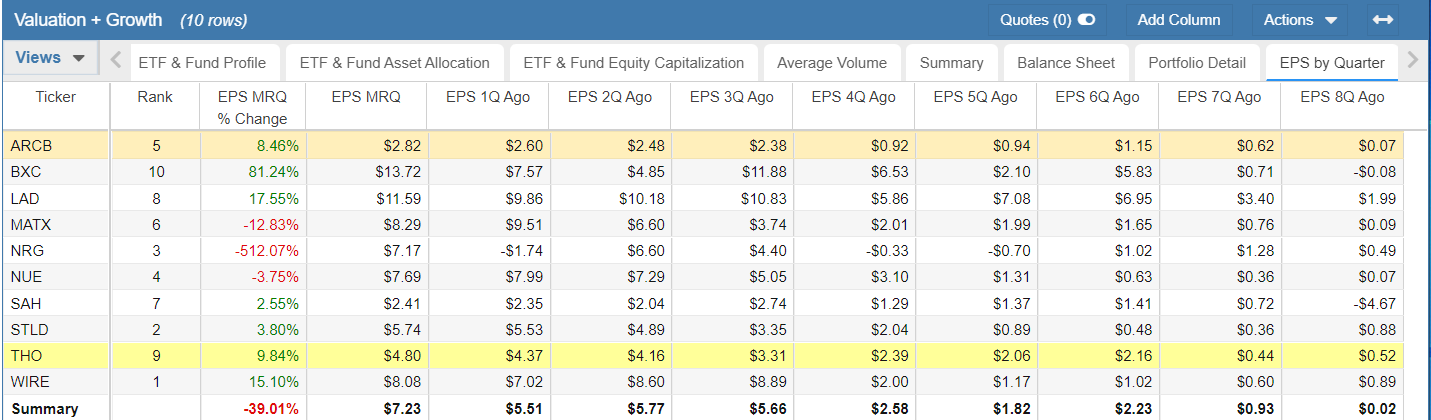The height and width of the screenshot is (420, 1431).
Task: Select the Average Volume tab
Action: [x=832, y=62]
